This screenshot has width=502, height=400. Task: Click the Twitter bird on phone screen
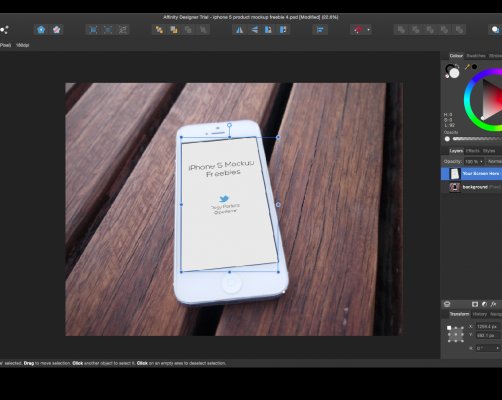224,199
